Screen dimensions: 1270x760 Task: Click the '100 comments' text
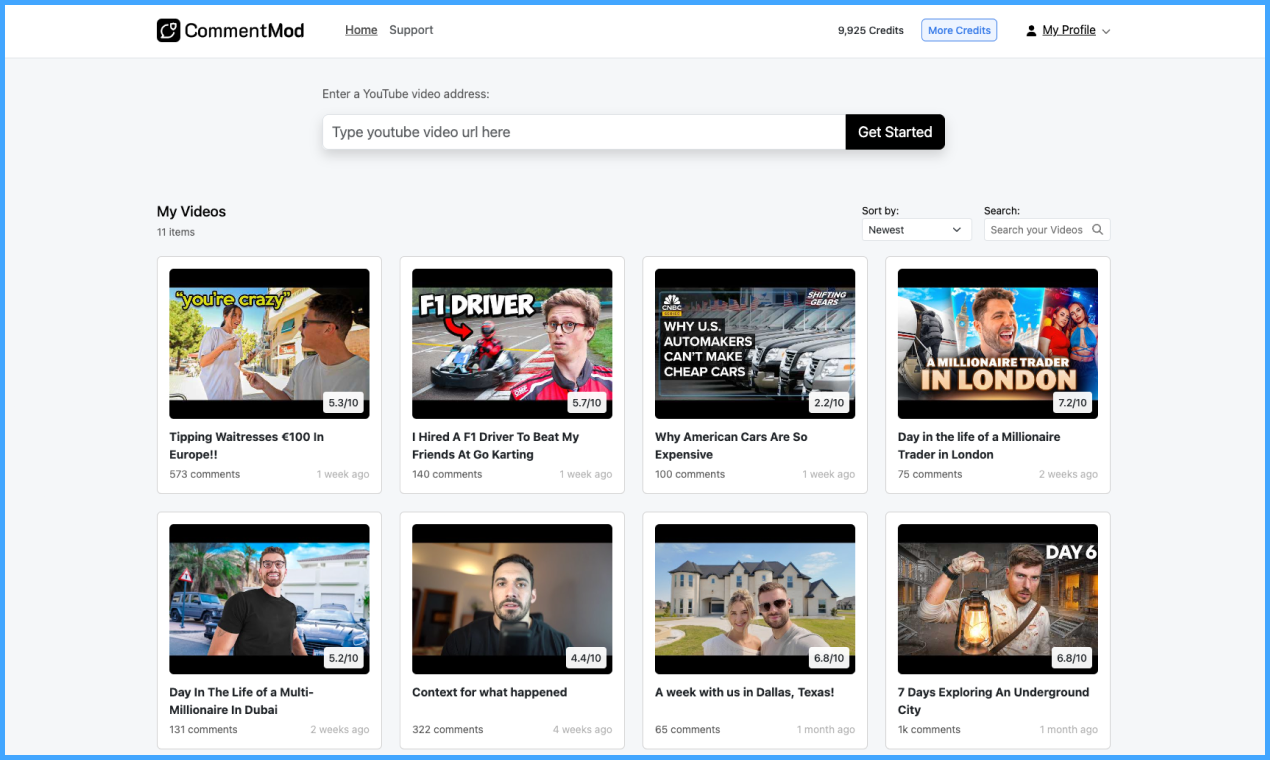[x=690, y=474]
